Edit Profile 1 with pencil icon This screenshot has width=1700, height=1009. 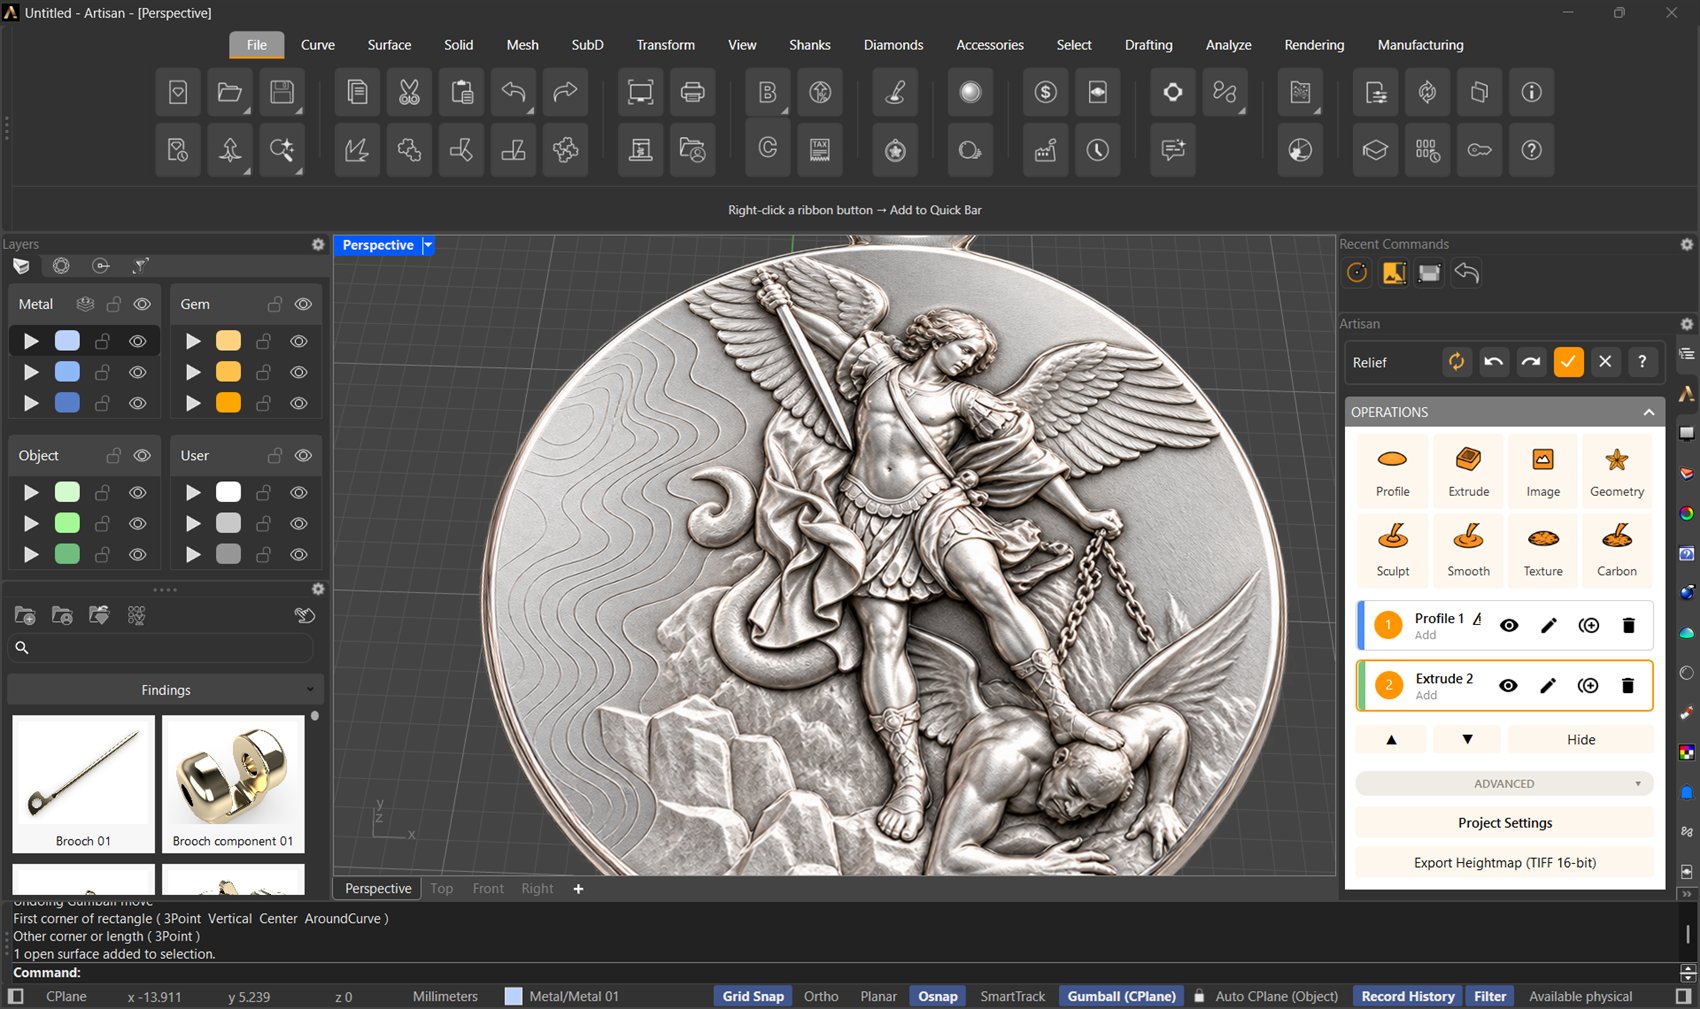1549,626
